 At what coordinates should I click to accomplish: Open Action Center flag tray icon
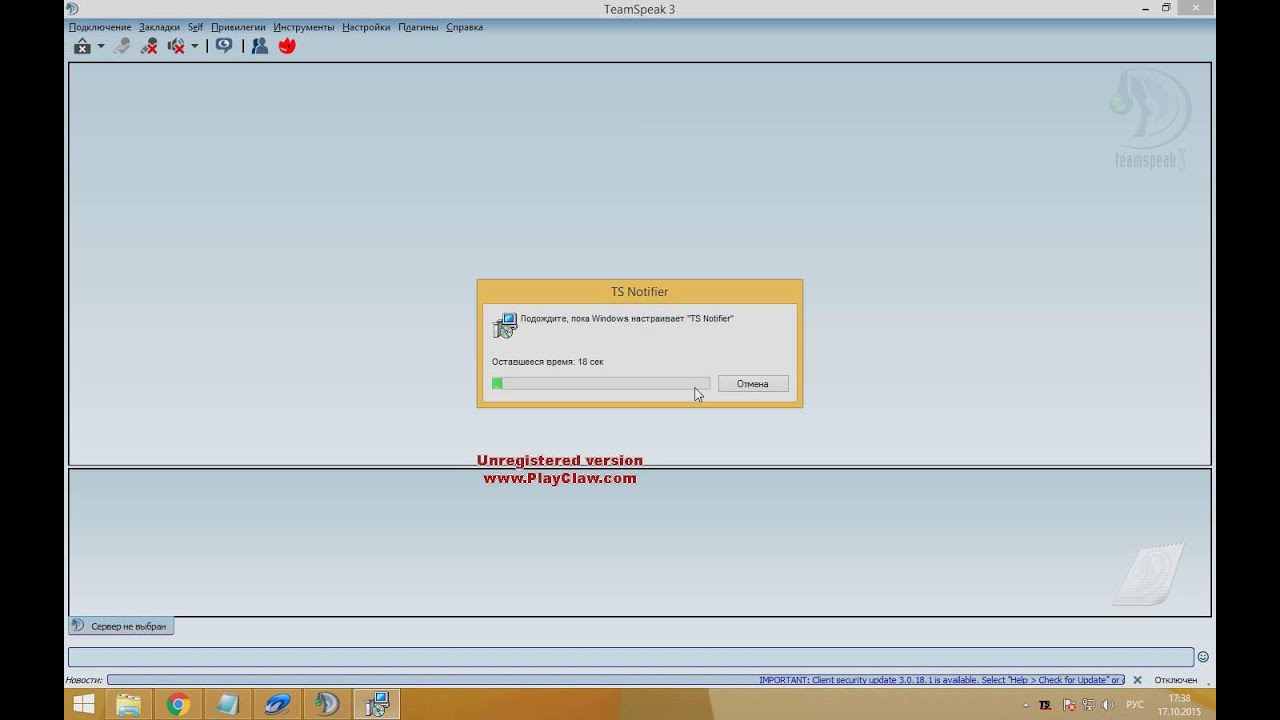(1068, 705)
